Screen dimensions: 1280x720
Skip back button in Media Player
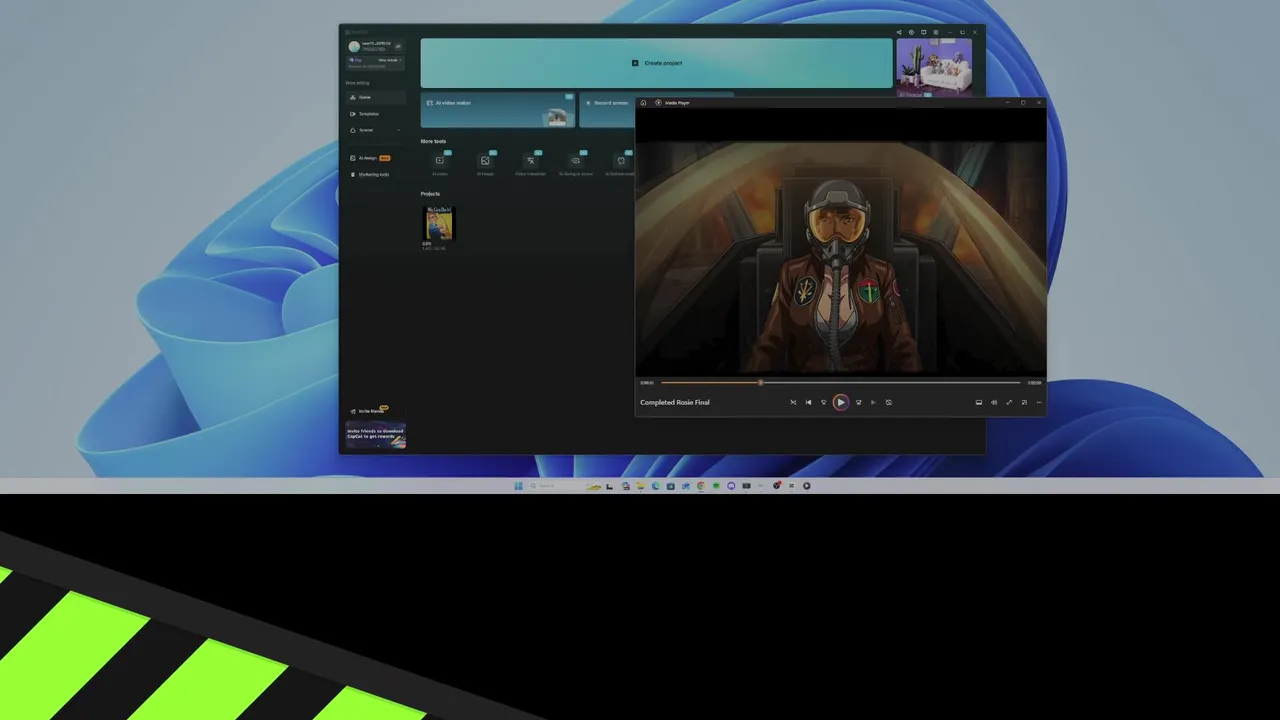tap(824, 402)
